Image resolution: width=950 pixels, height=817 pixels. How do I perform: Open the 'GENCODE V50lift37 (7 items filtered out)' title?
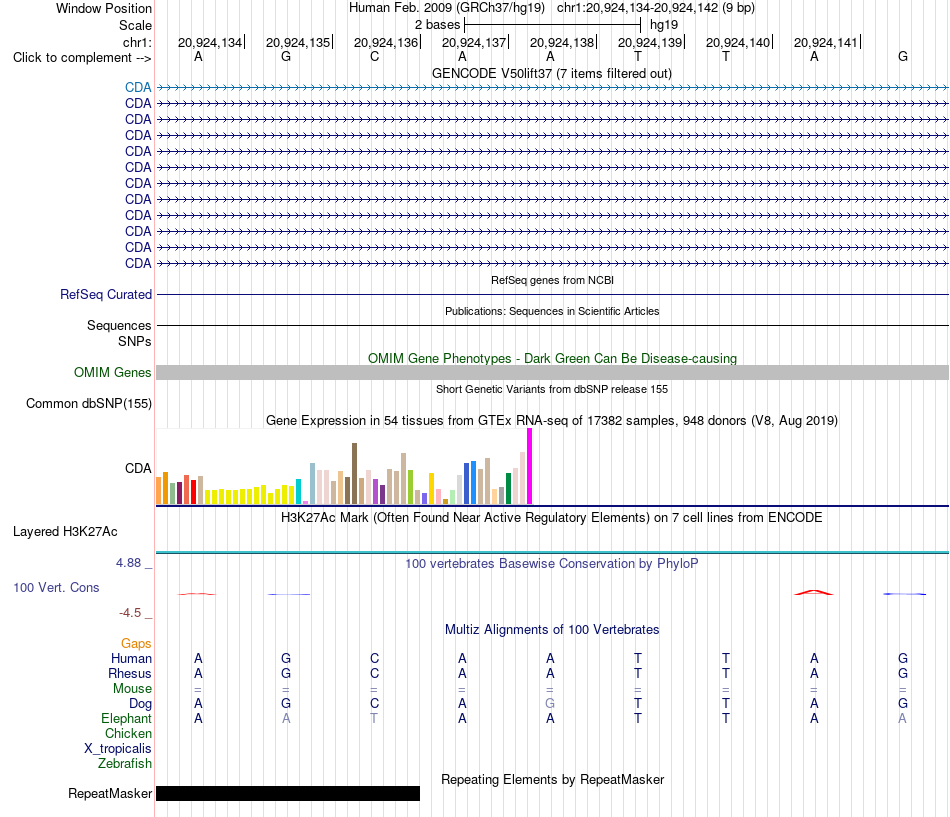tap(551, 73)
